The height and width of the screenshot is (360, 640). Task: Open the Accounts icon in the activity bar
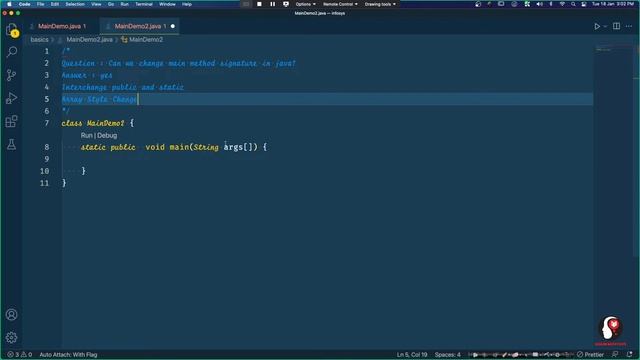point(11,314)
